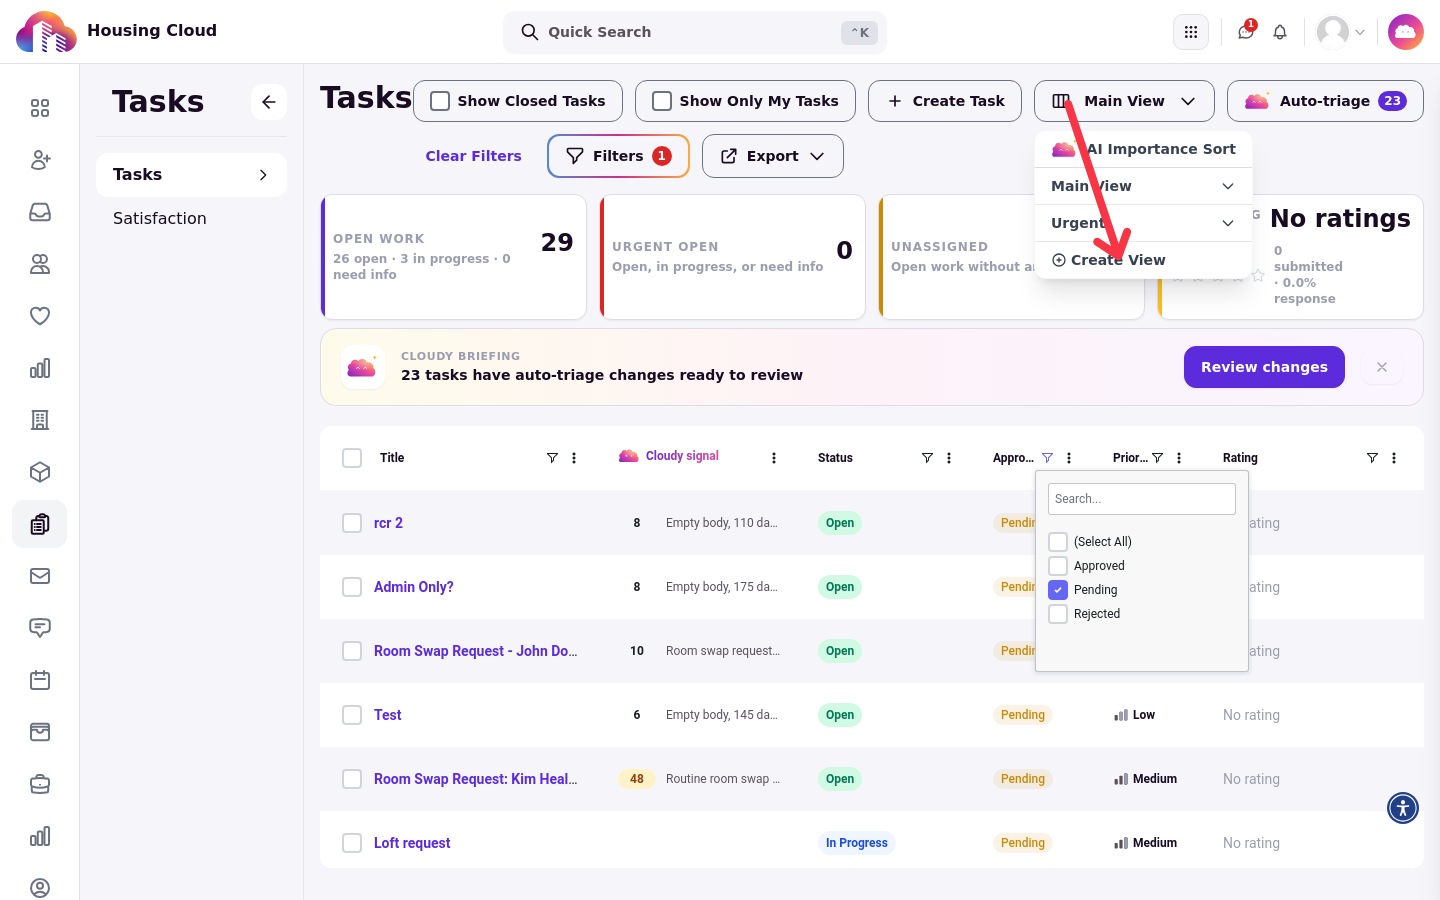Screen dimensions: 1440x900
Task: Open the inbox tray icon in sidebar
Action: click(x=40, y=212)
